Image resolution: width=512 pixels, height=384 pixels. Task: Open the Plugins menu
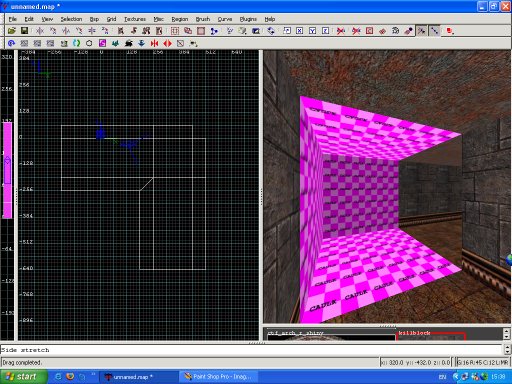click(x=248, y=19)
